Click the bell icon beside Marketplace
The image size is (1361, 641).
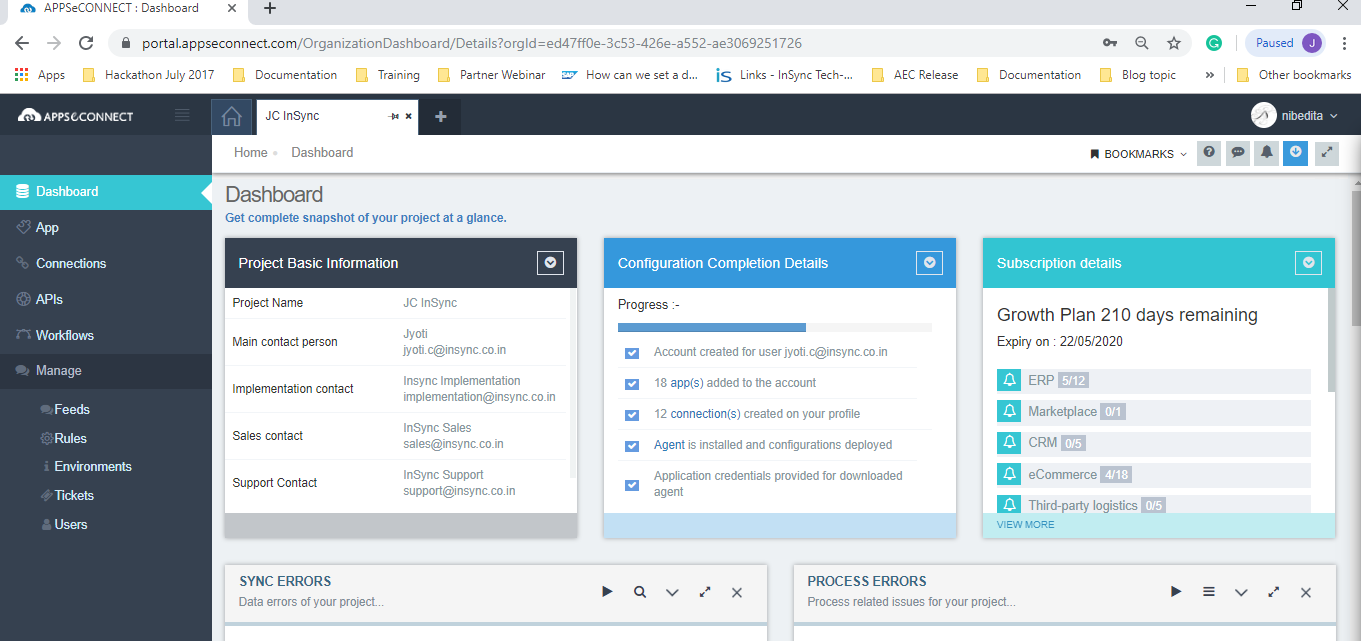tap(1009, 412)
